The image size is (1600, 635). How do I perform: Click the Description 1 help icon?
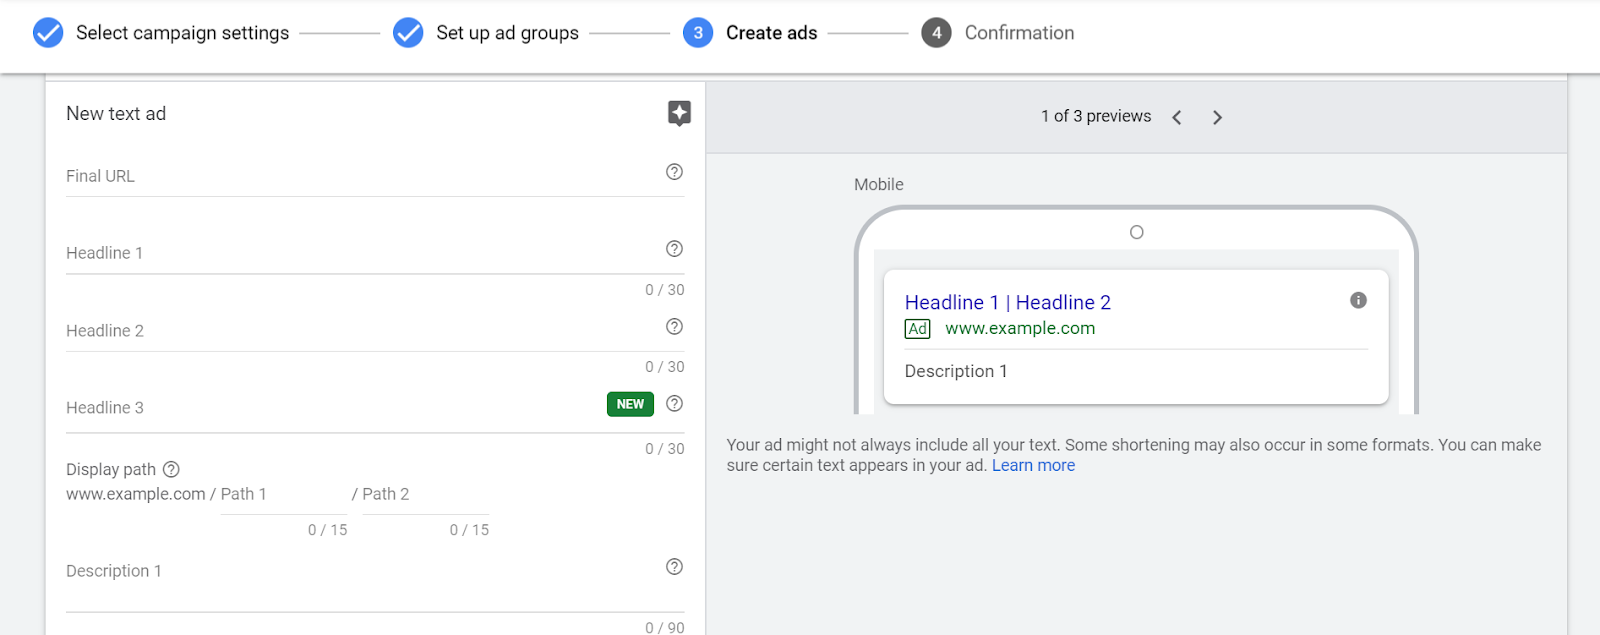(674, 567)
